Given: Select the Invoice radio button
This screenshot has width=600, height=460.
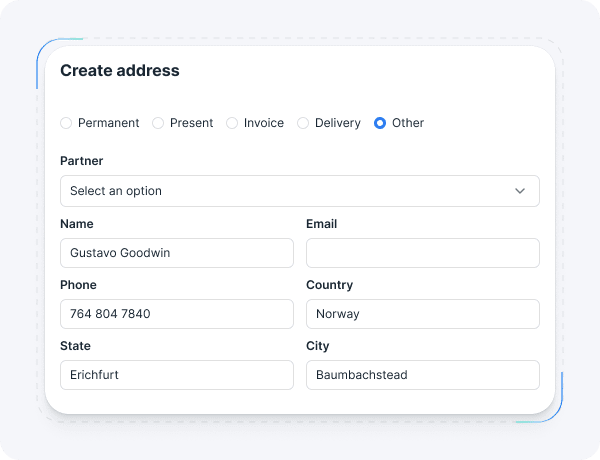Looking at the screenshot, I should 232,123.
